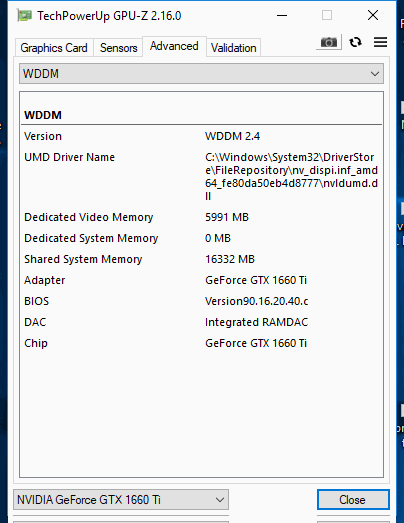
Task: Select the 5991 MB value
Action: [x=227, y=217]
